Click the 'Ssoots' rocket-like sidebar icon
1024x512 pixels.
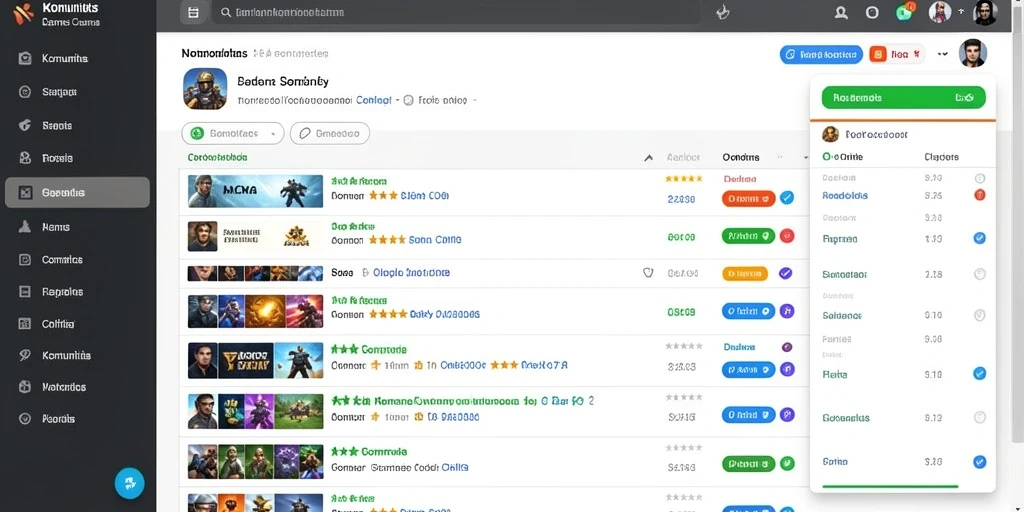tap(25, 125)
